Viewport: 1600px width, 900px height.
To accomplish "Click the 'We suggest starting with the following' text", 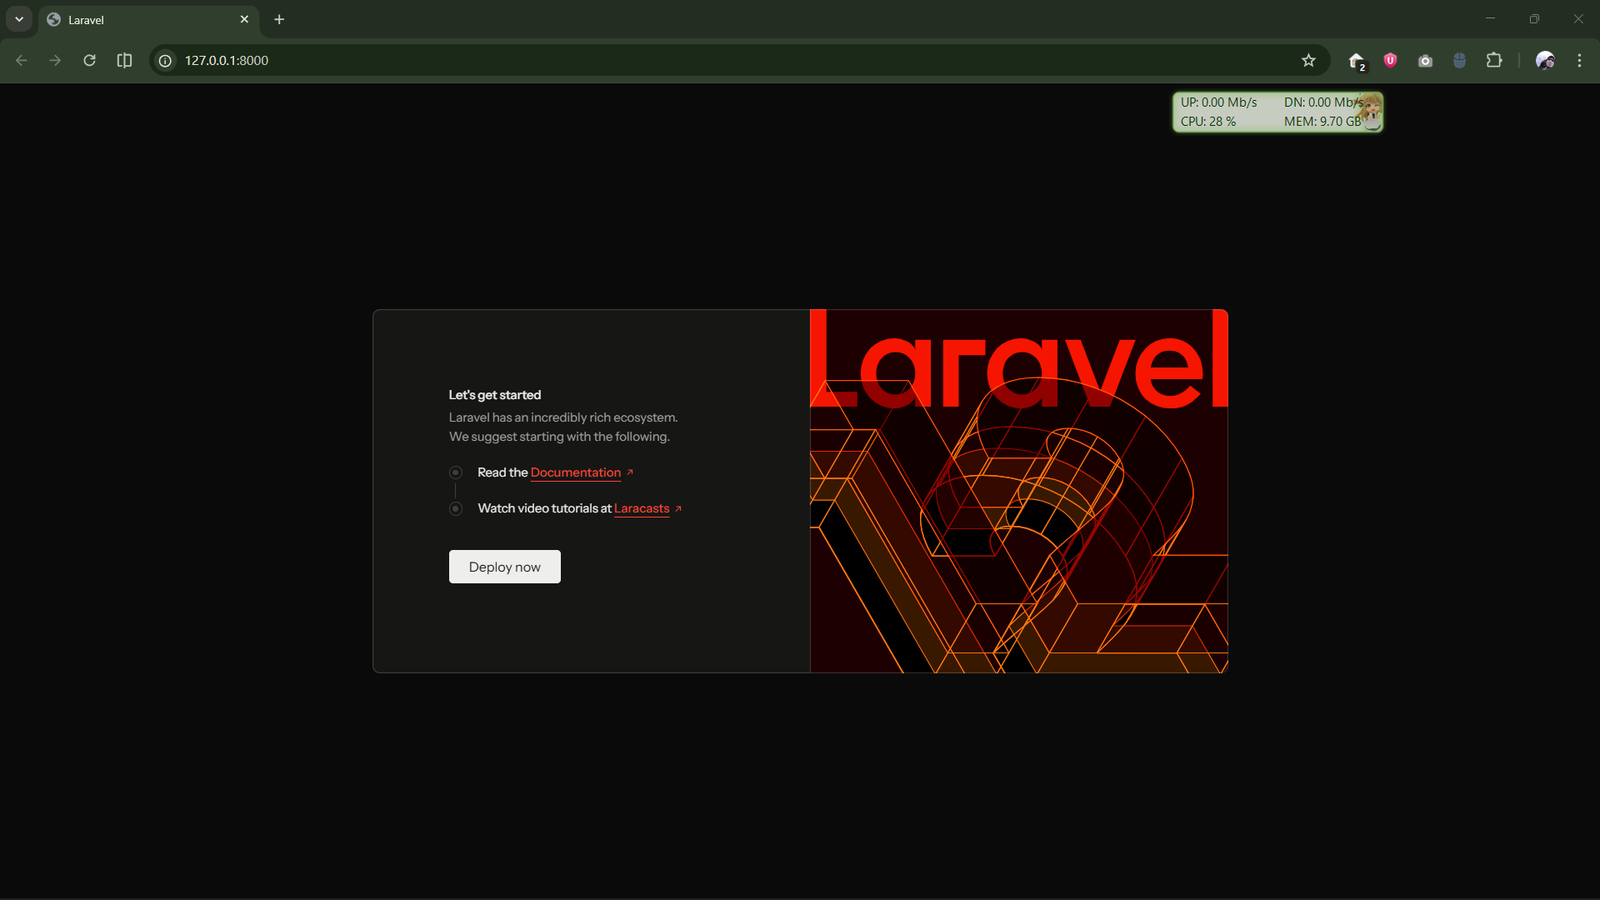I will click(559, 436).
